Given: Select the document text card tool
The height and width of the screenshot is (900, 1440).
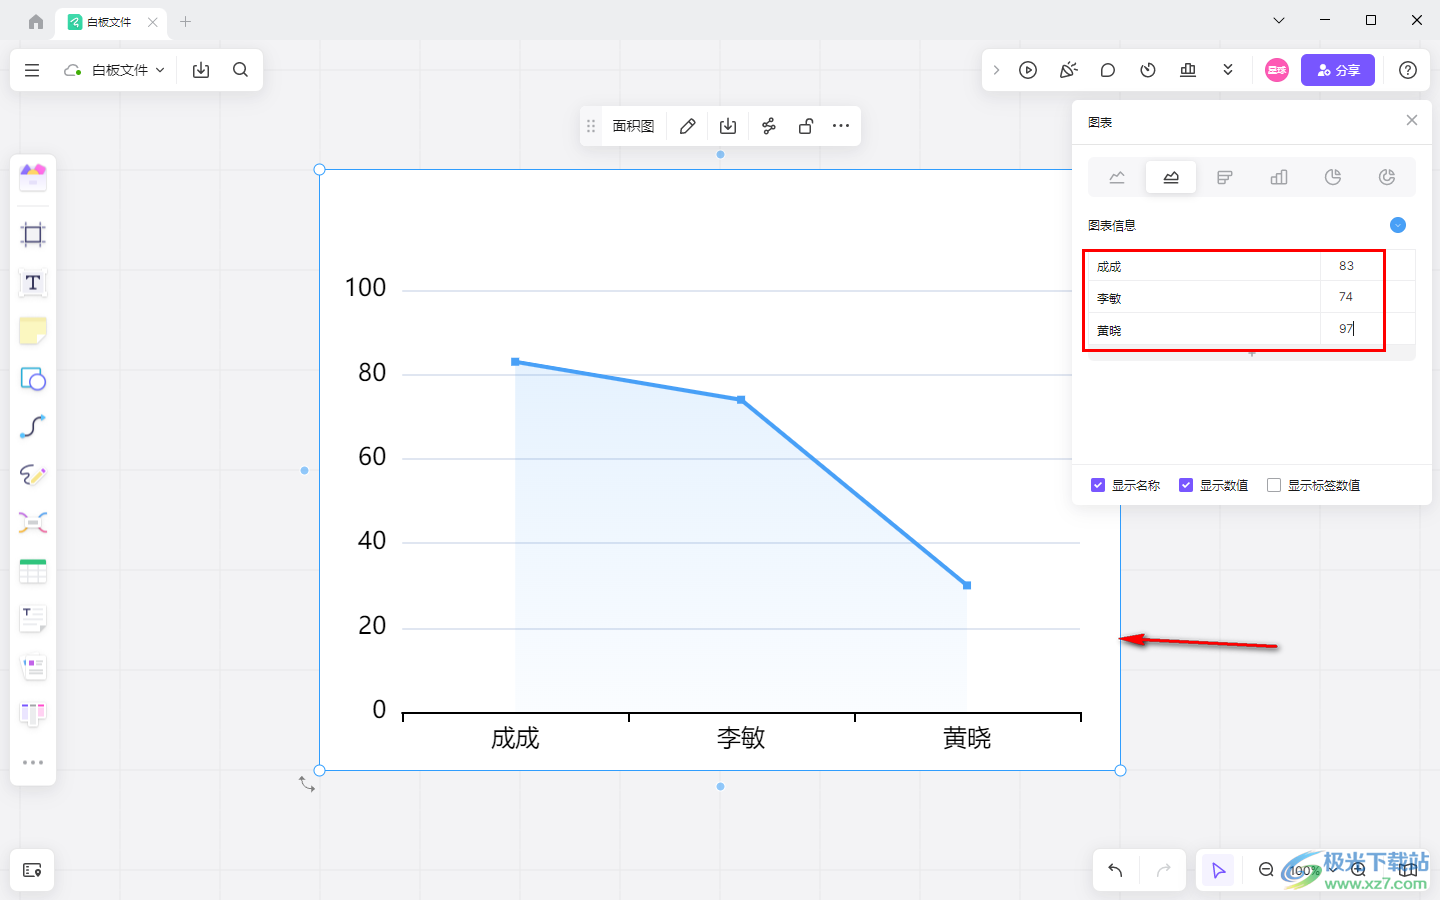Looking at the screenshot, I should 33,619.
